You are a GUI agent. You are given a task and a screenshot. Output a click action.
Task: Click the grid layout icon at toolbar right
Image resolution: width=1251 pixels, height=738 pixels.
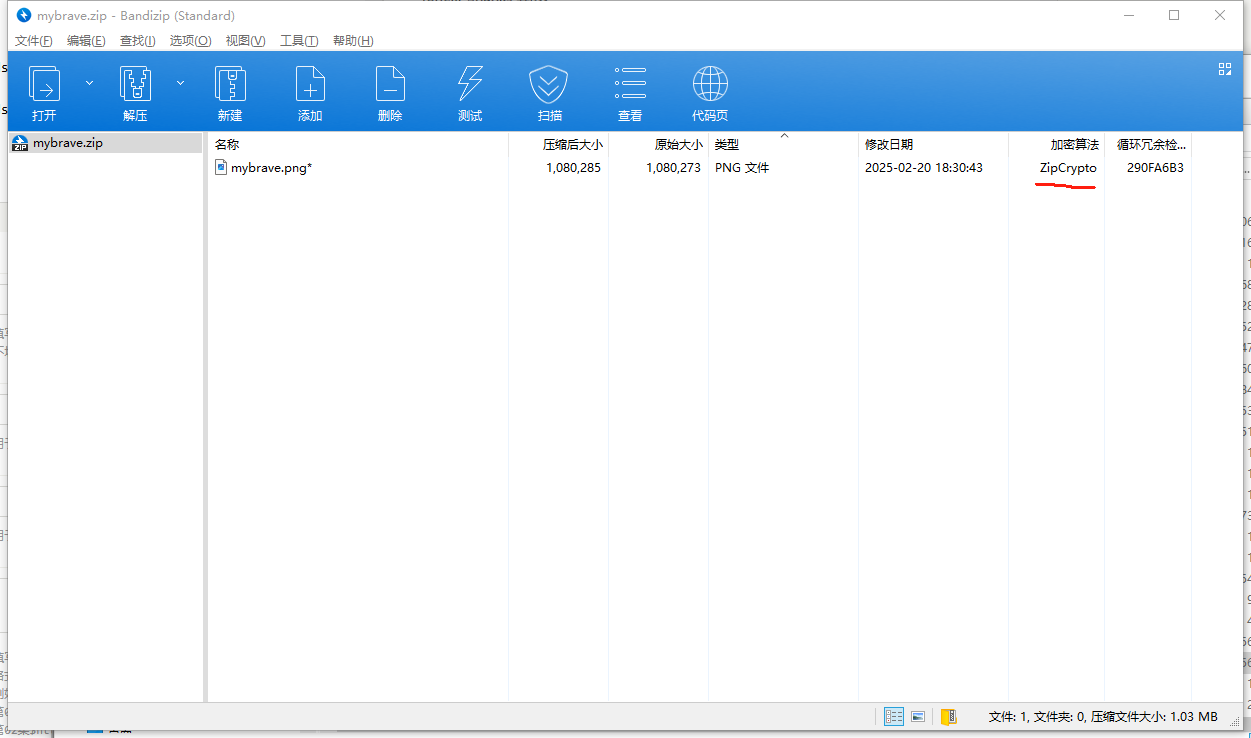(x=1225, y=69)
